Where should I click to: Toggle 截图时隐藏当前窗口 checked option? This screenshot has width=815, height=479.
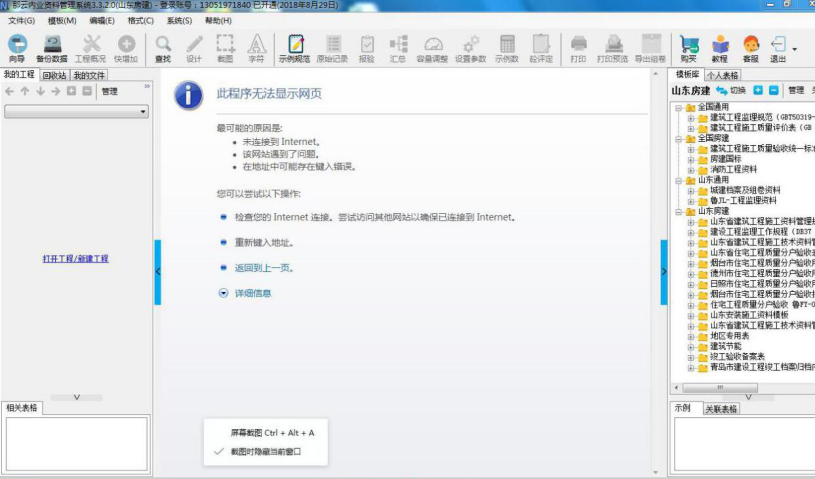(x=265, y=452)
